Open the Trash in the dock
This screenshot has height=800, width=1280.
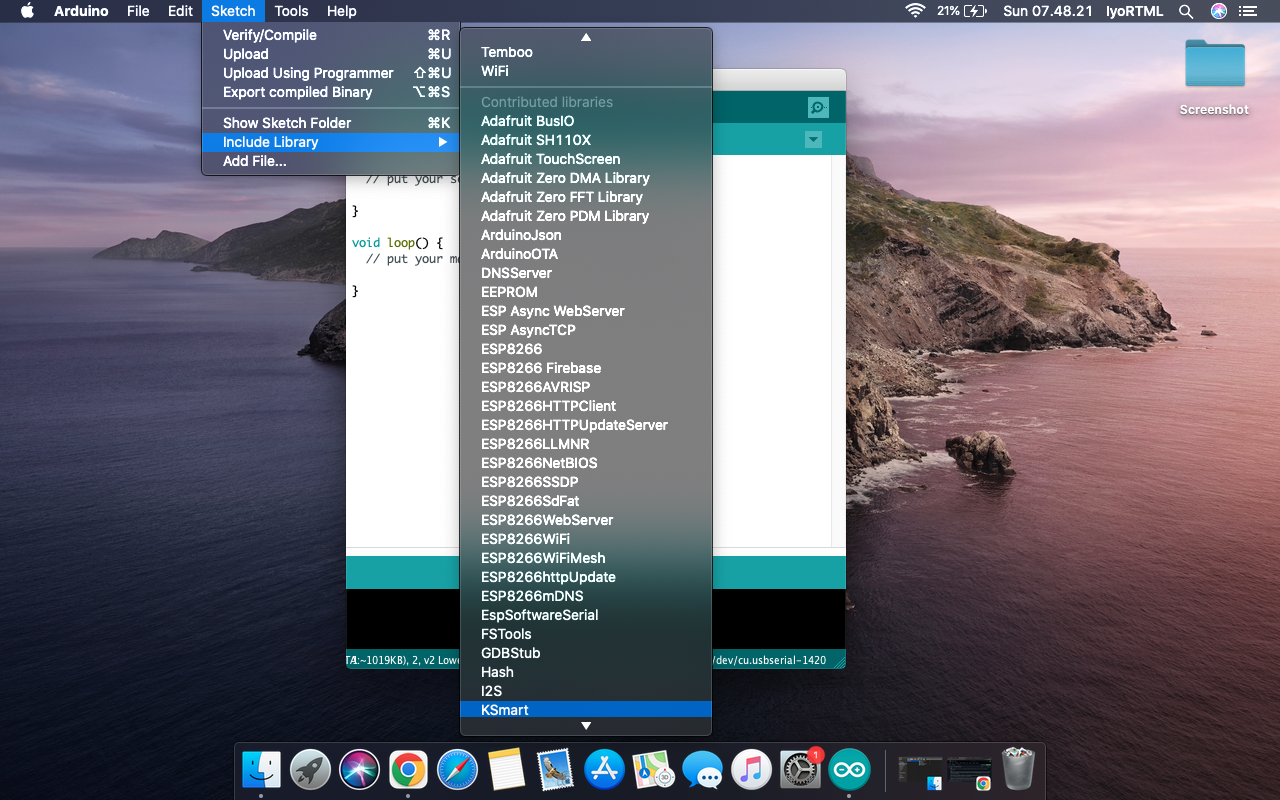pyautogui.click(x=1018, y=770)
